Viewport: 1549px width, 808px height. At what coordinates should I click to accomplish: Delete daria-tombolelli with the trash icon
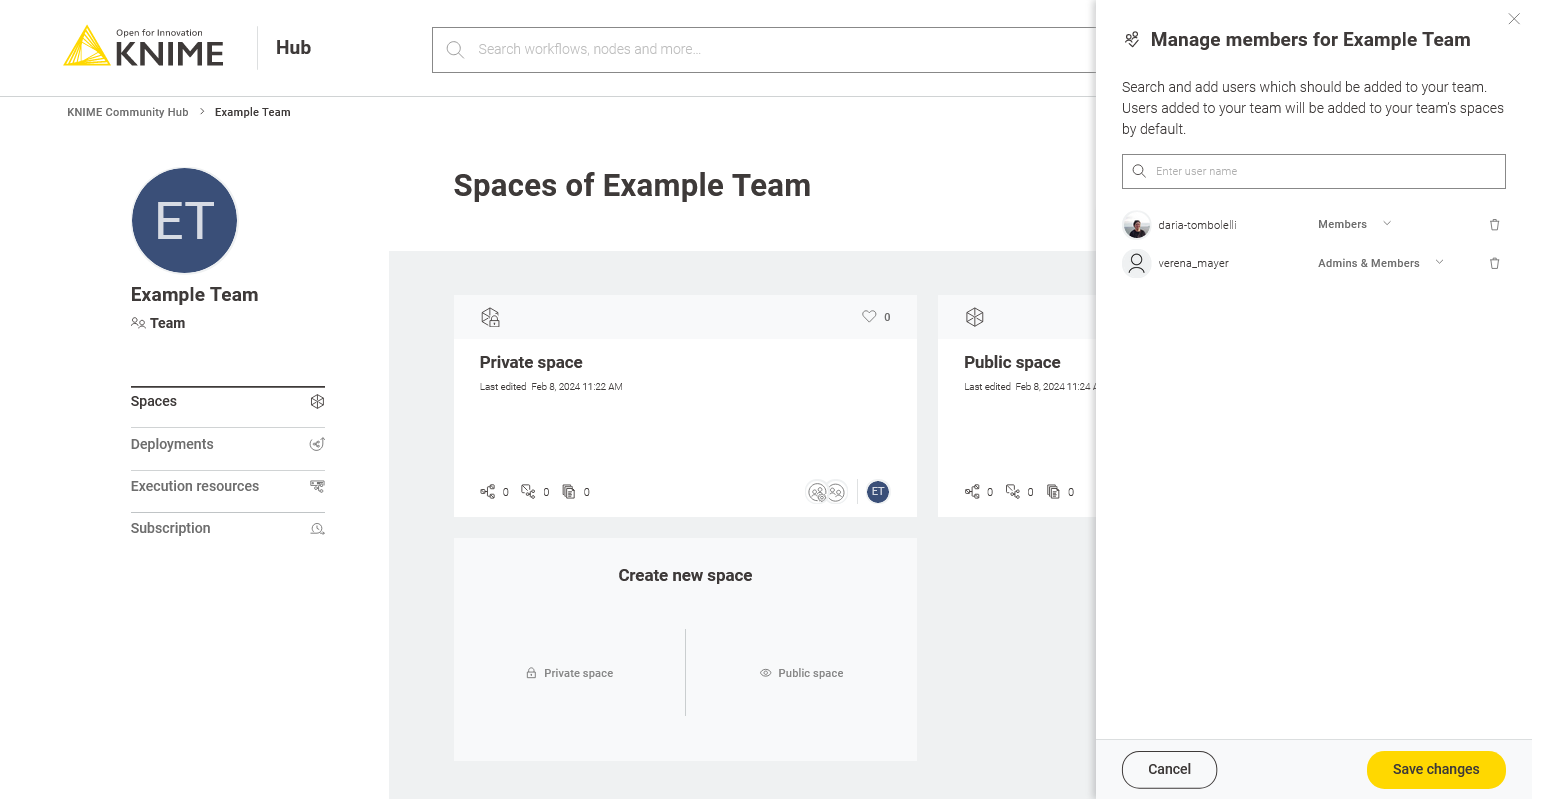click(x=1494, y=225)
